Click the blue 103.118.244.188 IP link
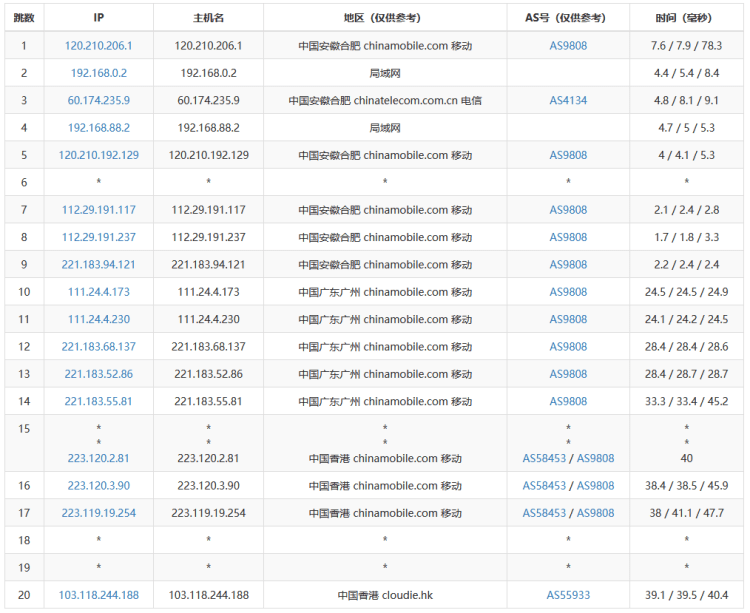 point(98,595)
